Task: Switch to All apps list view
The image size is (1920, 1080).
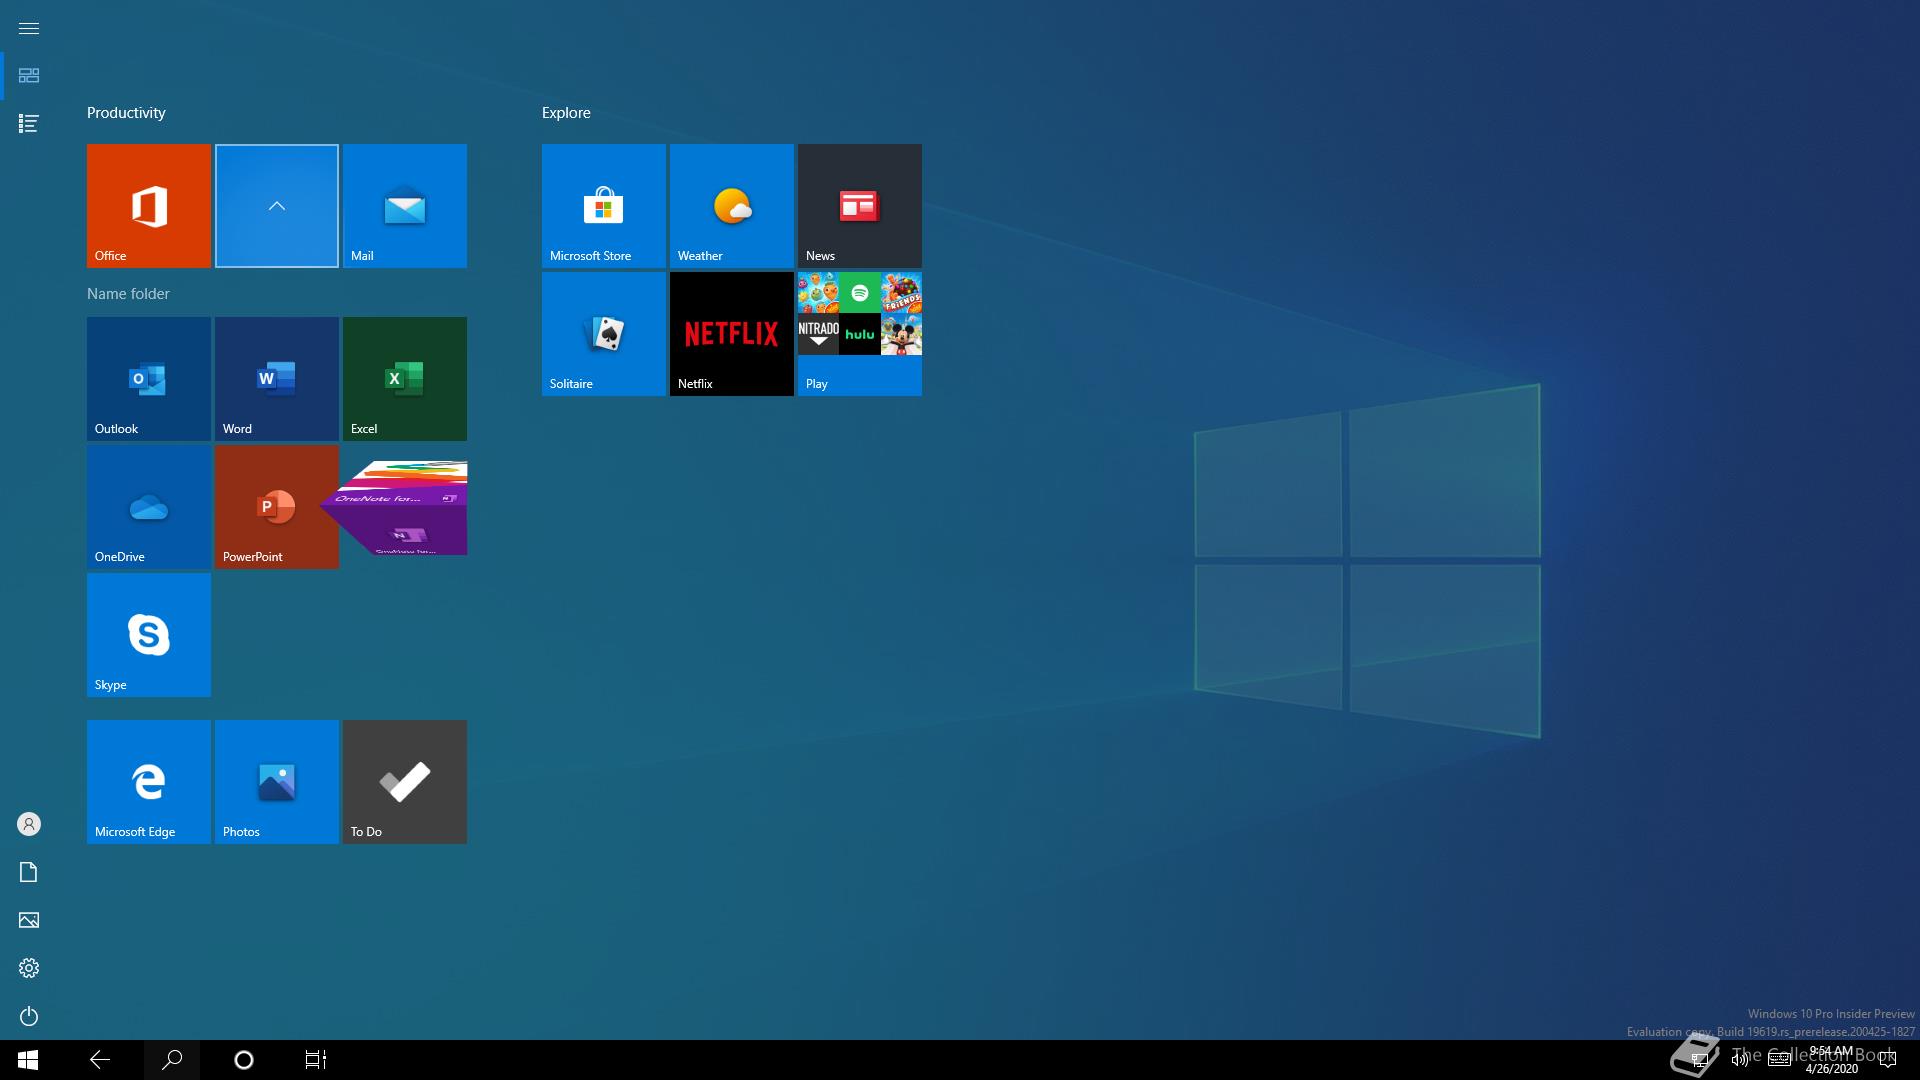Action: click(x=29, y=123)
